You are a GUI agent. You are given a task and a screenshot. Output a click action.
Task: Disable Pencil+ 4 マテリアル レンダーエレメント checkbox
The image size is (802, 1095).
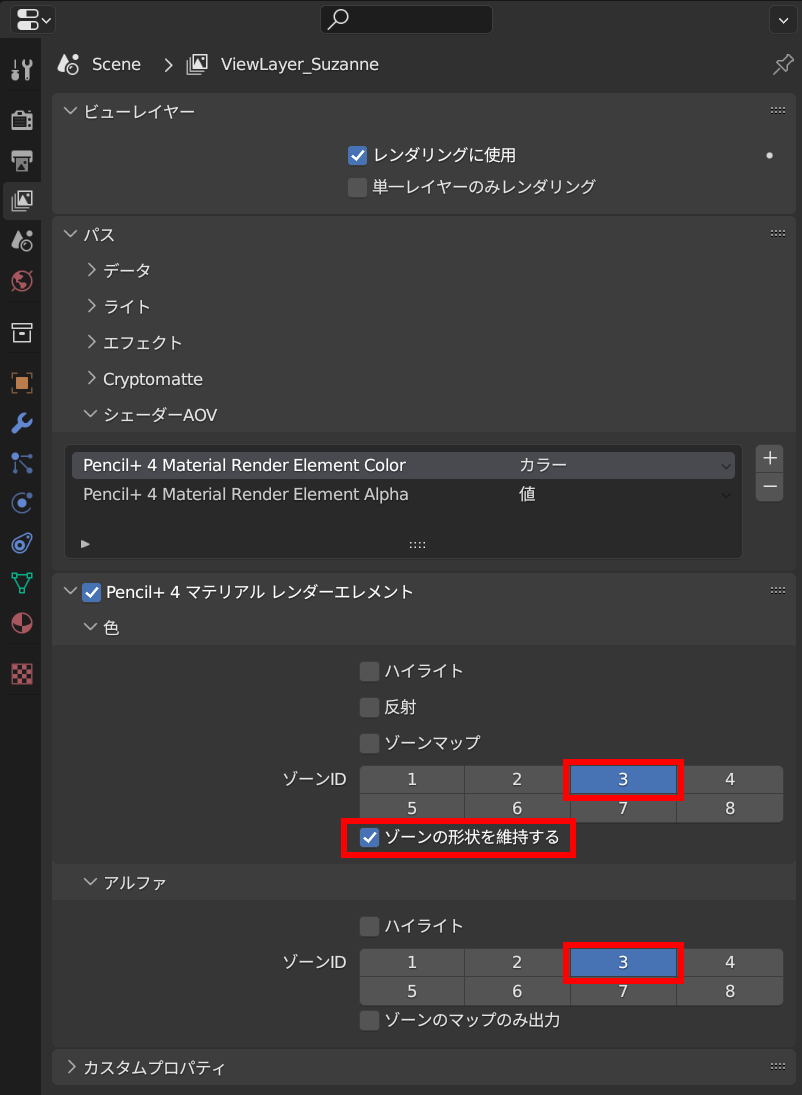[x=92, y=593]
